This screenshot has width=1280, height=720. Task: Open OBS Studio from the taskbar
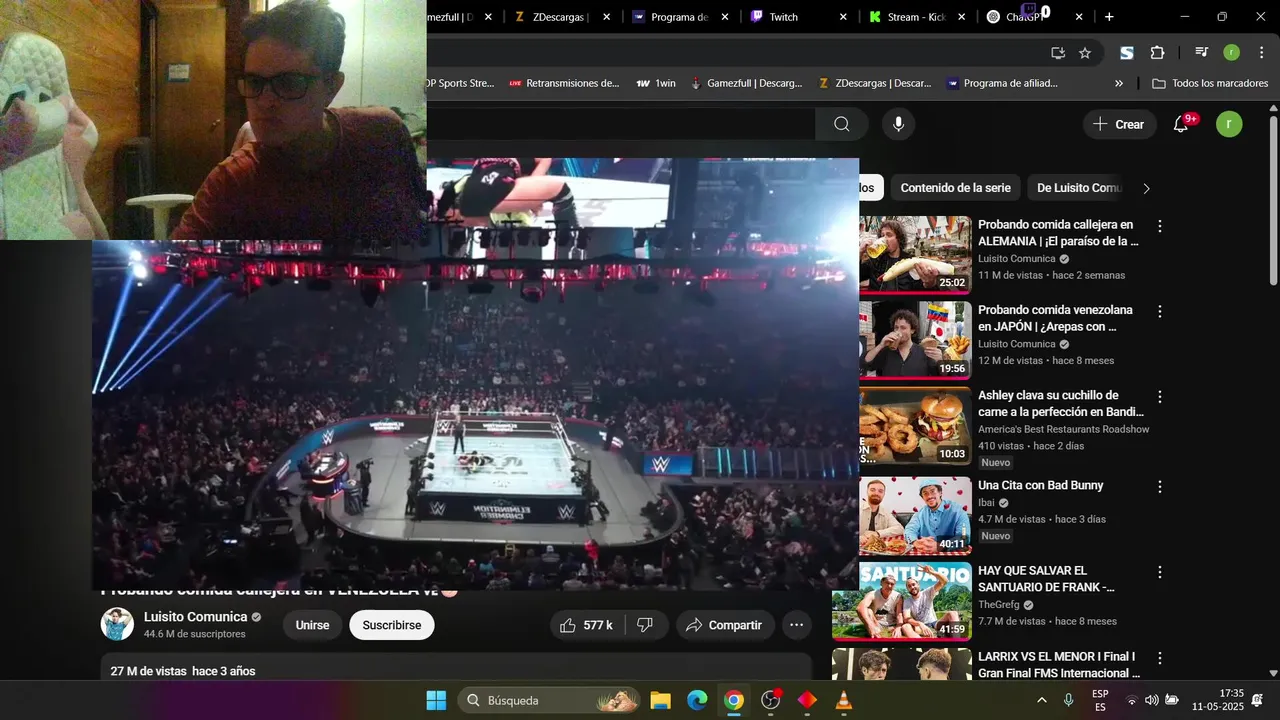[x=770, y=700]
